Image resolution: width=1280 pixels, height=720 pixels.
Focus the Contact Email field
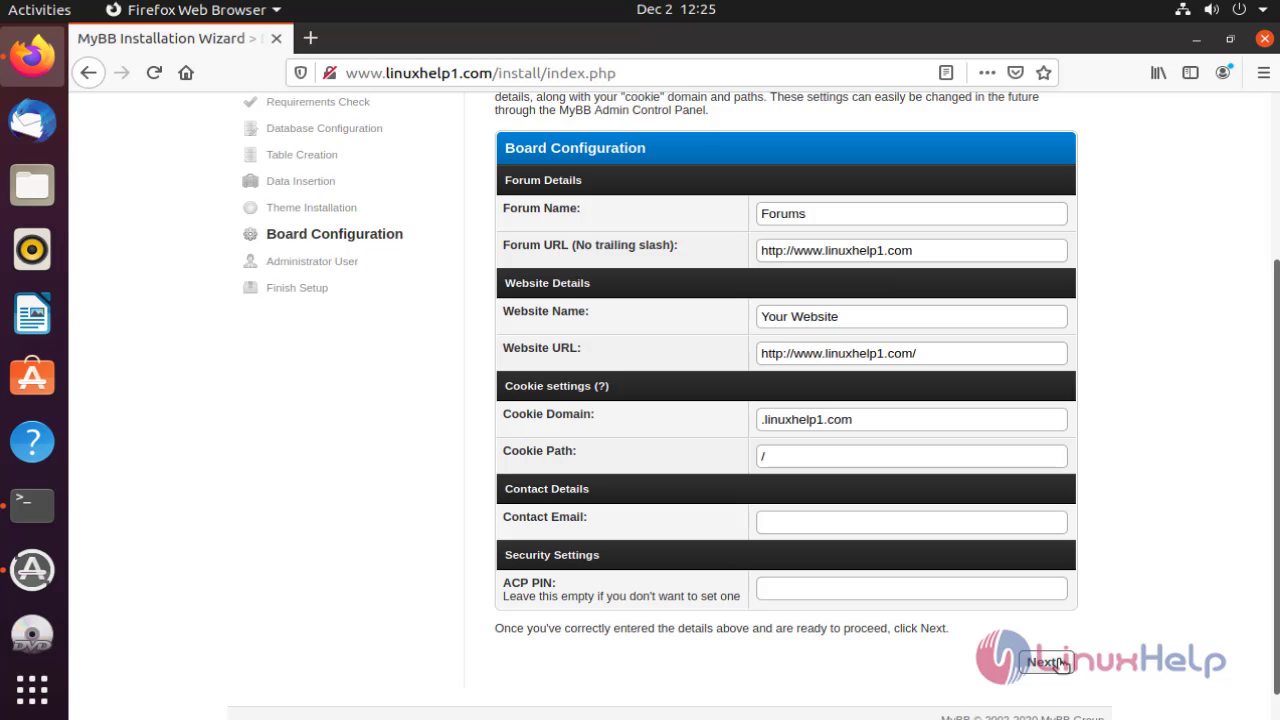click(x=911, y=523)
